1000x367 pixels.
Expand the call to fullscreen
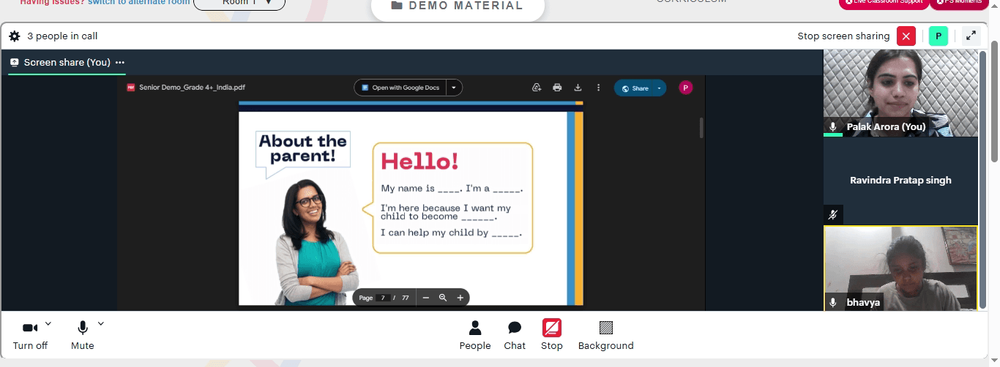[971, 36]
